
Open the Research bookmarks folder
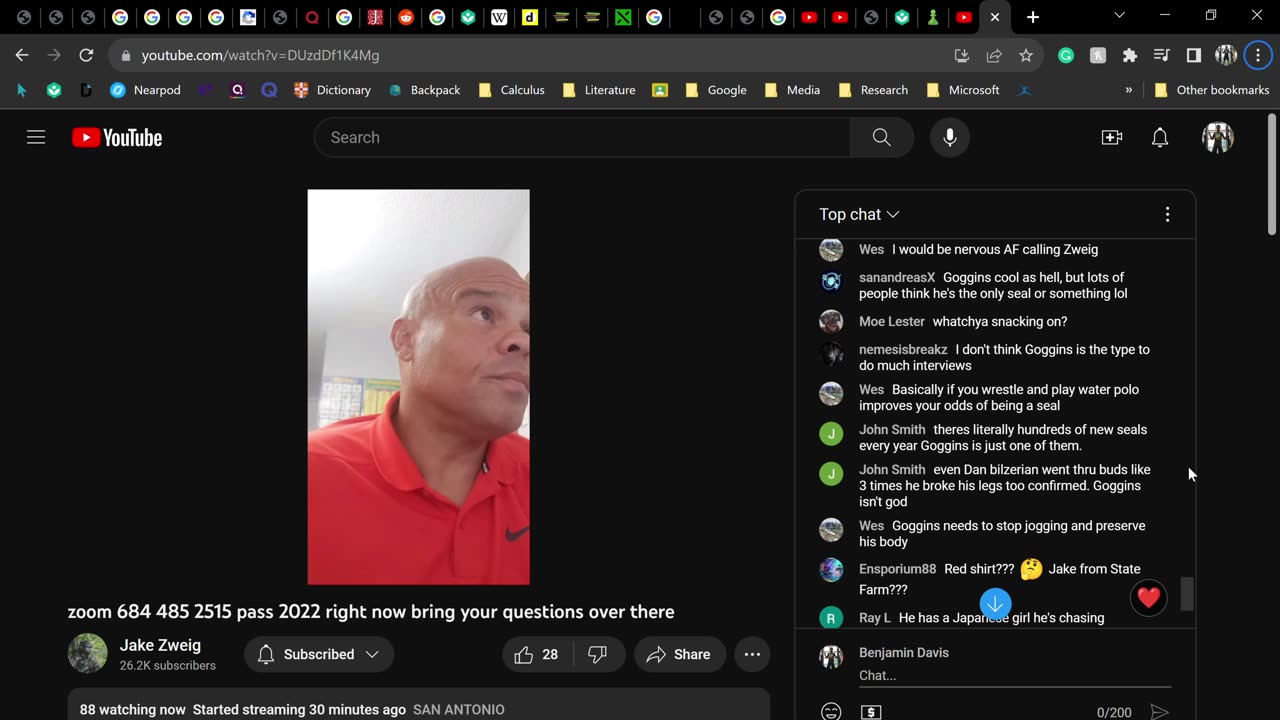coord(872,90)
